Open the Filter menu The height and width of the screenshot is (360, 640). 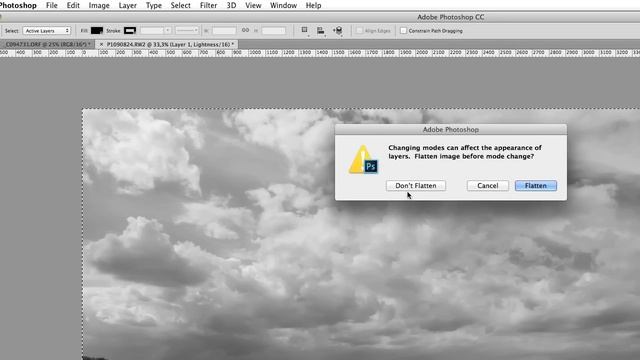(x=208, y=5)
